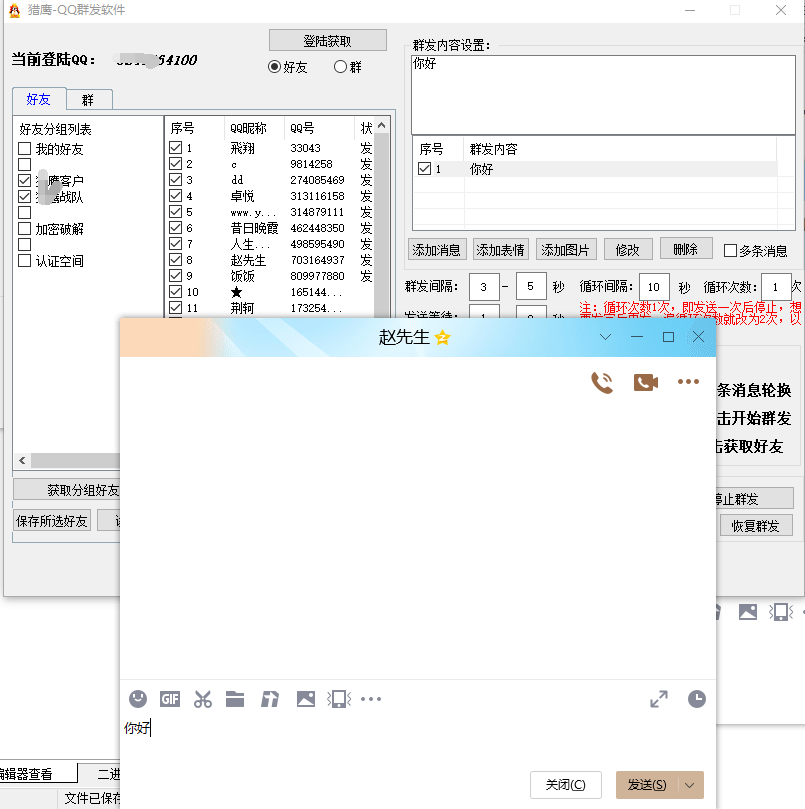Viewport: 805px width, 809px height.
Task: Uncheck friend row 4 卓悦
Action: 175,196
